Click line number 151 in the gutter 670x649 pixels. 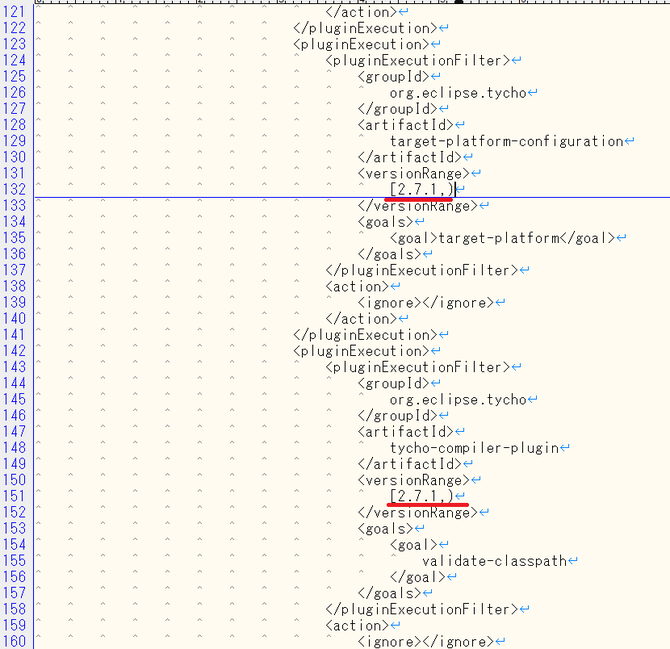pos(14,496)
